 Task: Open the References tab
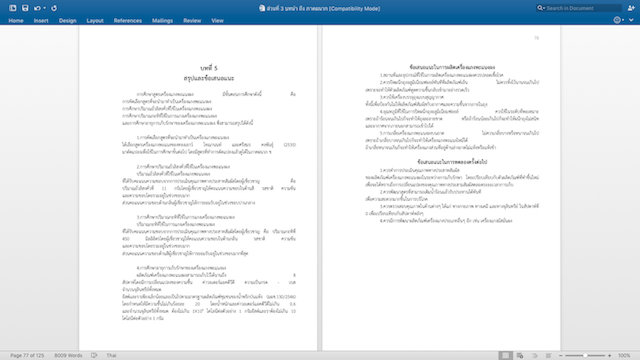[128, 20]
